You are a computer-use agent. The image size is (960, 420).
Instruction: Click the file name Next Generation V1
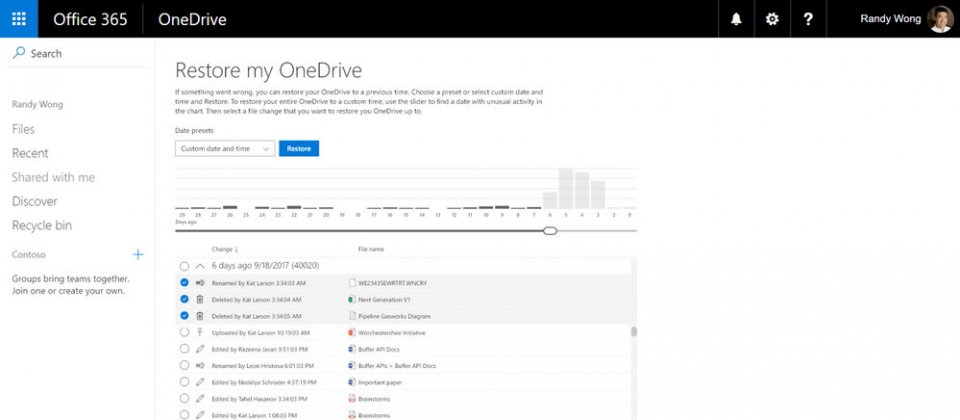click(x=384, y=300)
